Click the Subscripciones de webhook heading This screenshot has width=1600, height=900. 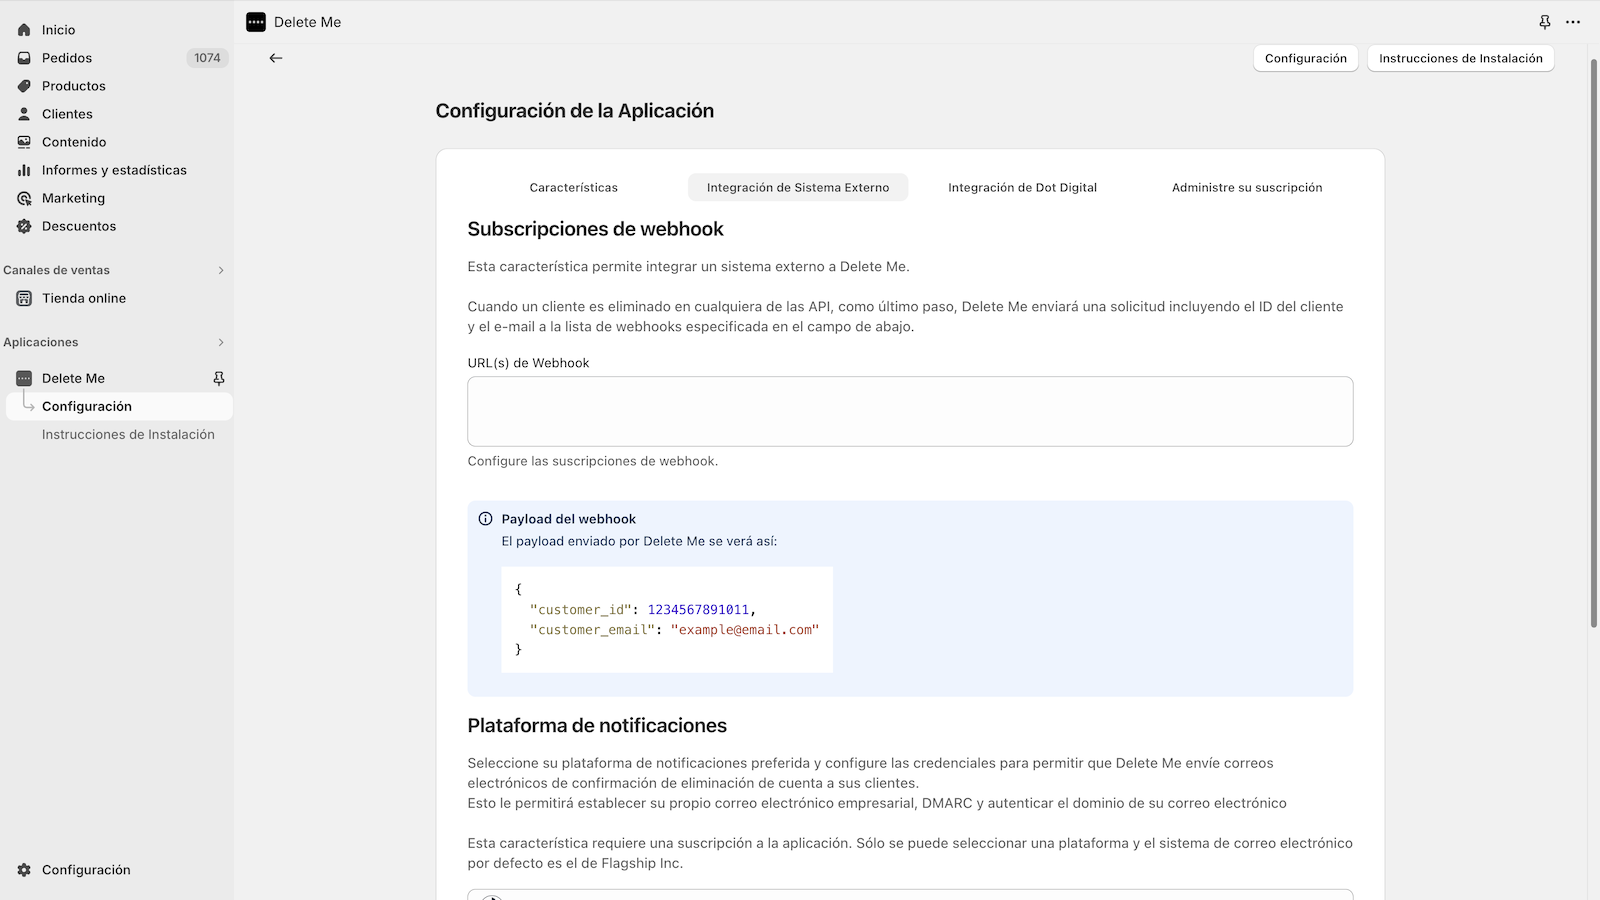pyautogui.click(x=595, y=229)
